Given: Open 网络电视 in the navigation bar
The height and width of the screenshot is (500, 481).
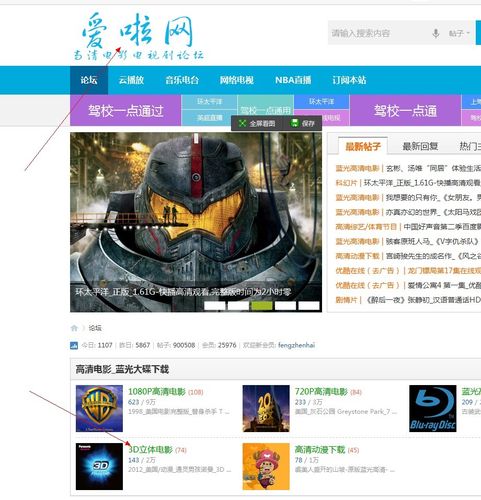Looking at the screenshot, I should (x=237, y=80).
